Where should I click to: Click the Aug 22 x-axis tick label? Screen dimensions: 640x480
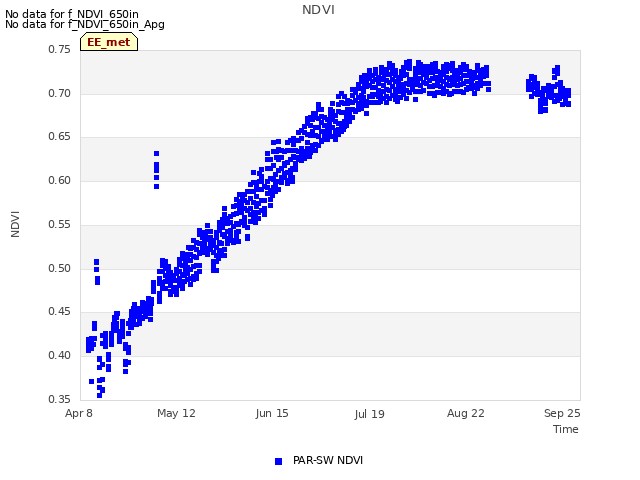click(x=466, y=413)
